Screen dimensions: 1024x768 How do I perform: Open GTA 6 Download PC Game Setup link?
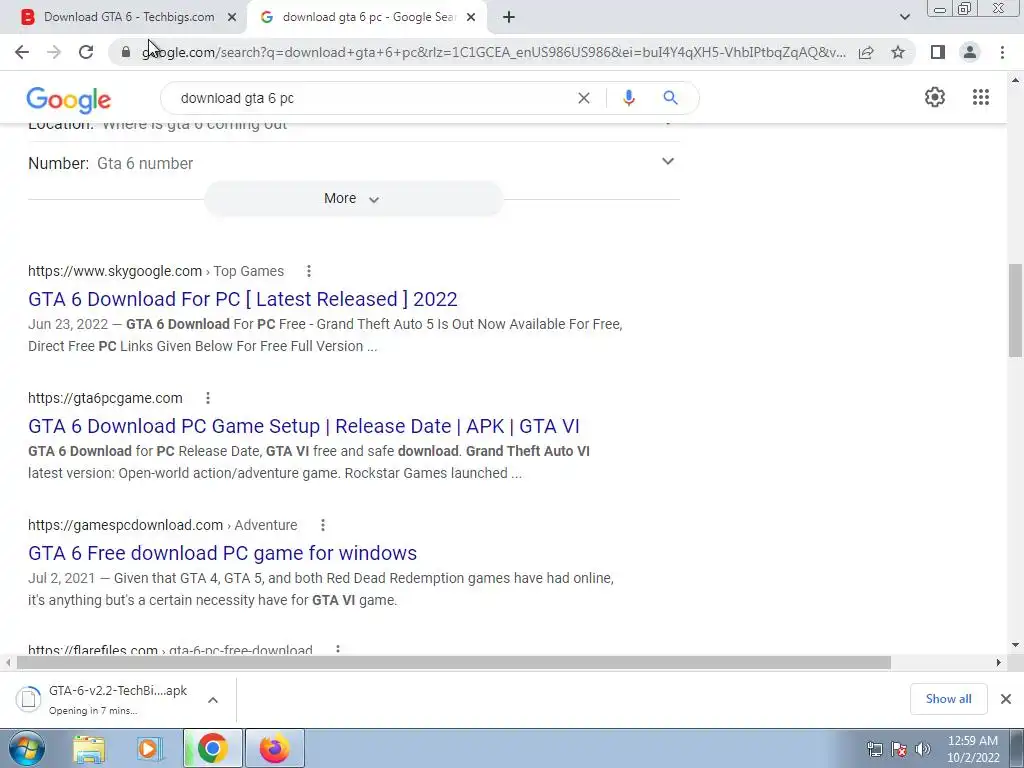coord(304,426)
